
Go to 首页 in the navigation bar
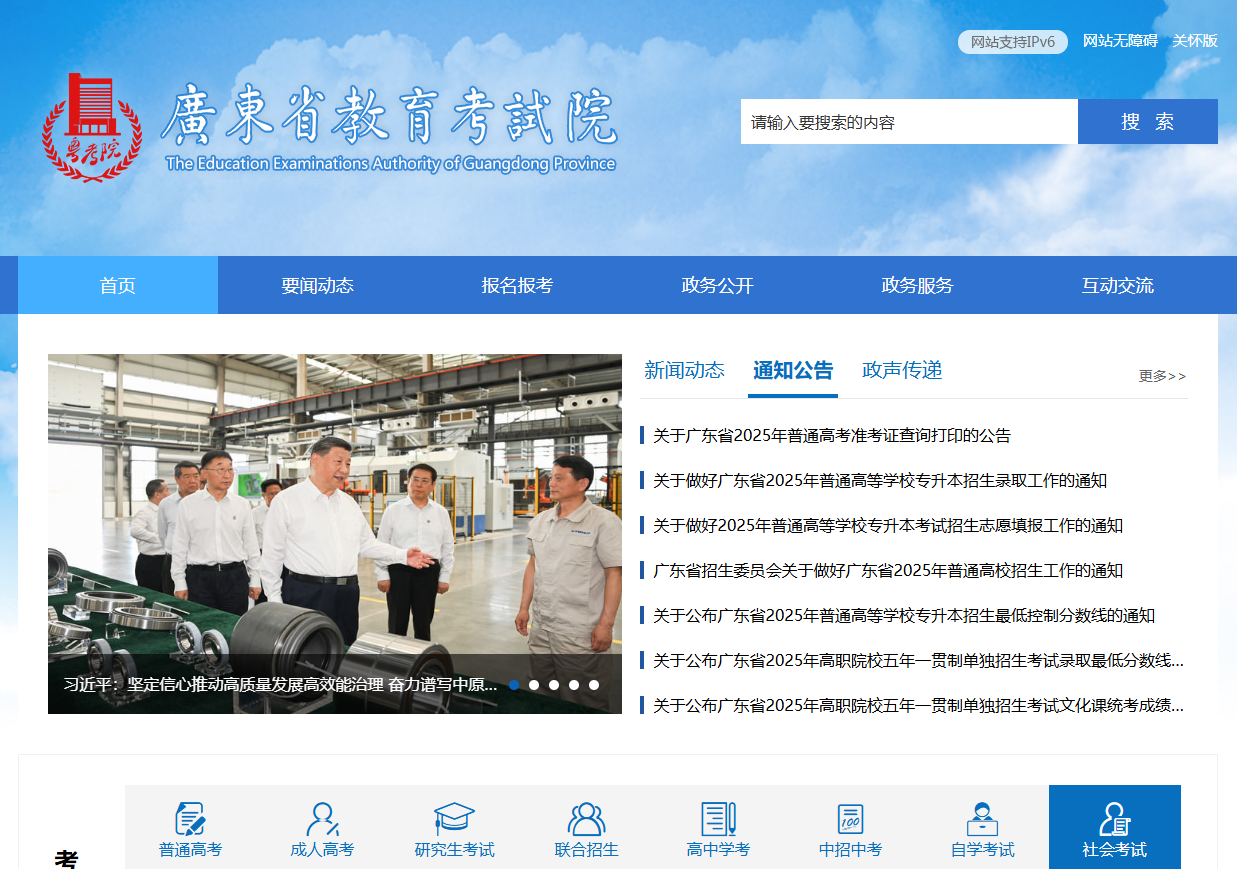coord(118,285)
